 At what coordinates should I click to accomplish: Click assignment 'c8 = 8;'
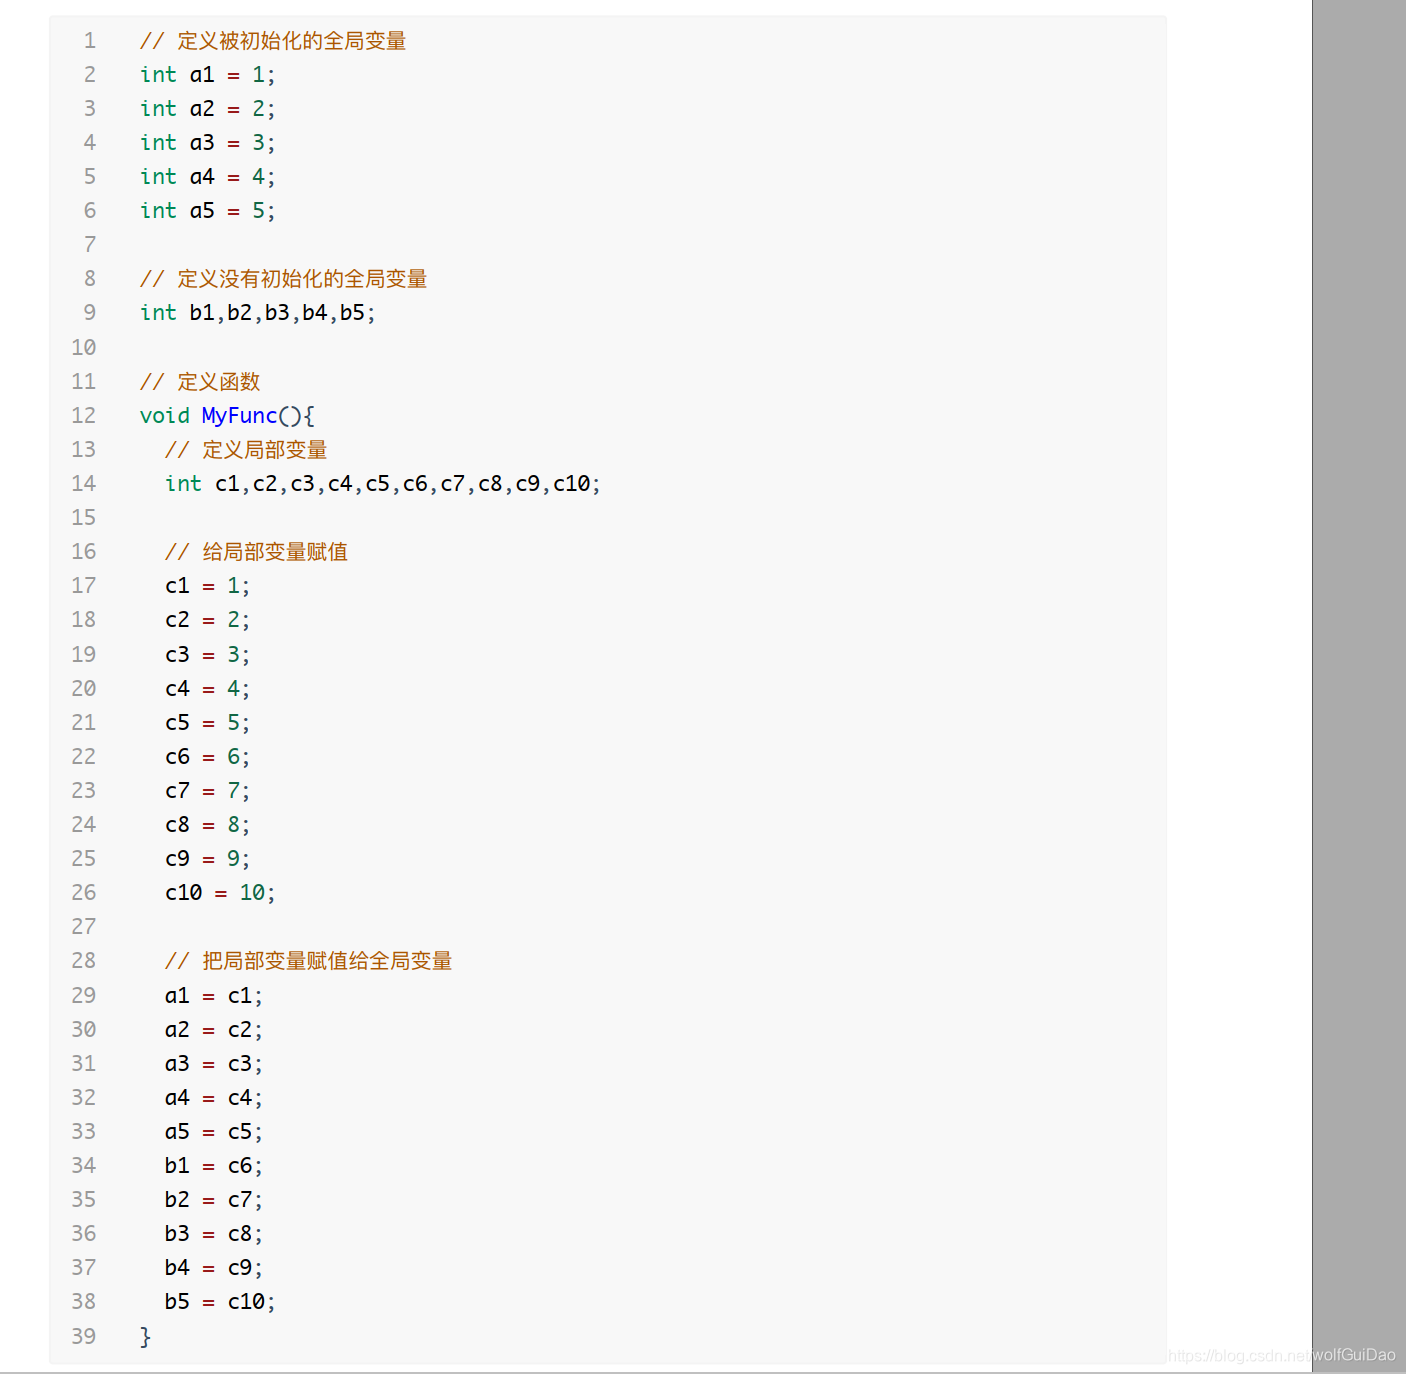[x=208, y=825]
